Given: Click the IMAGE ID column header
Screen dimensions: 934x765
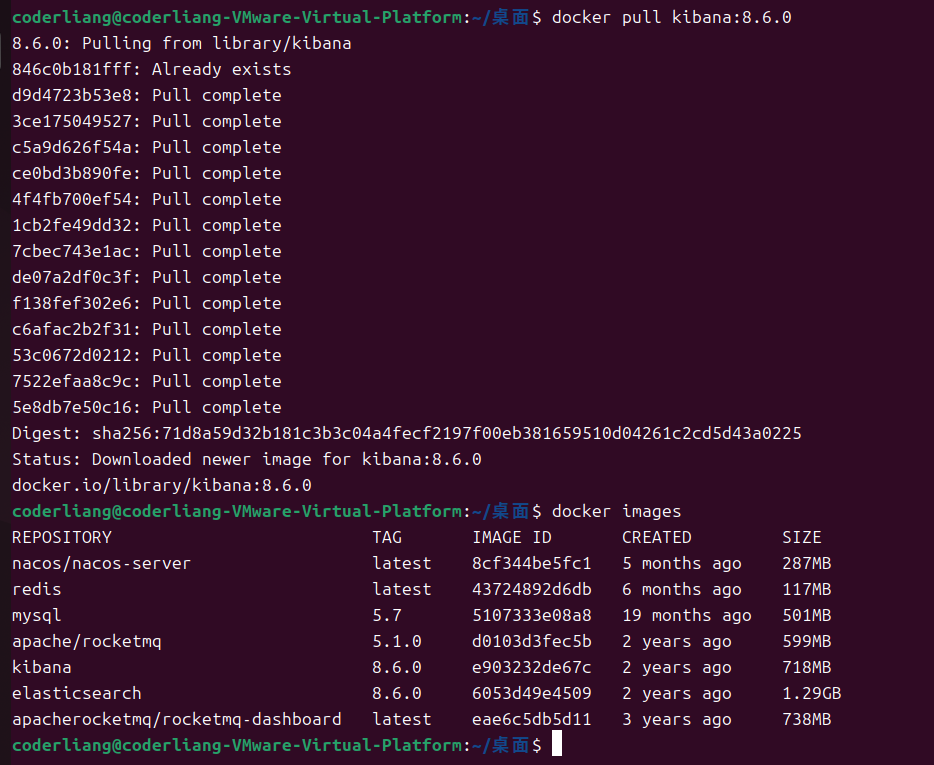Looking at the screenshot, I should tap(512, 537).
